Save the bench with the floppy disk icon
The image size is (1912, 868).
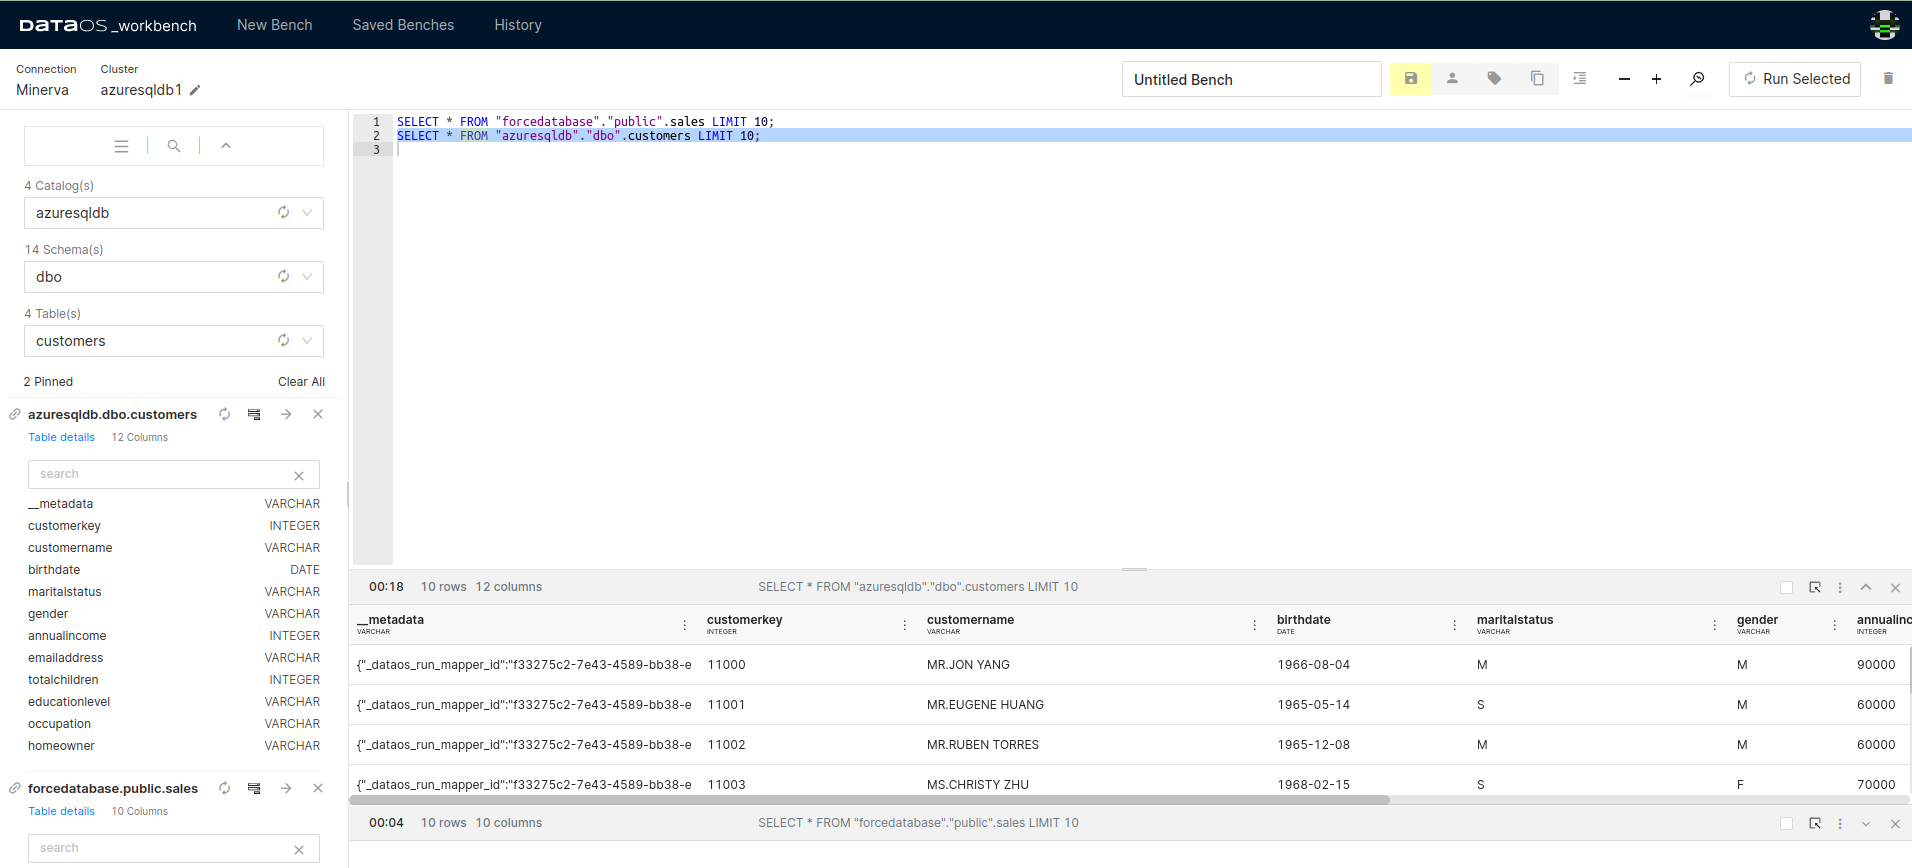1410,79
